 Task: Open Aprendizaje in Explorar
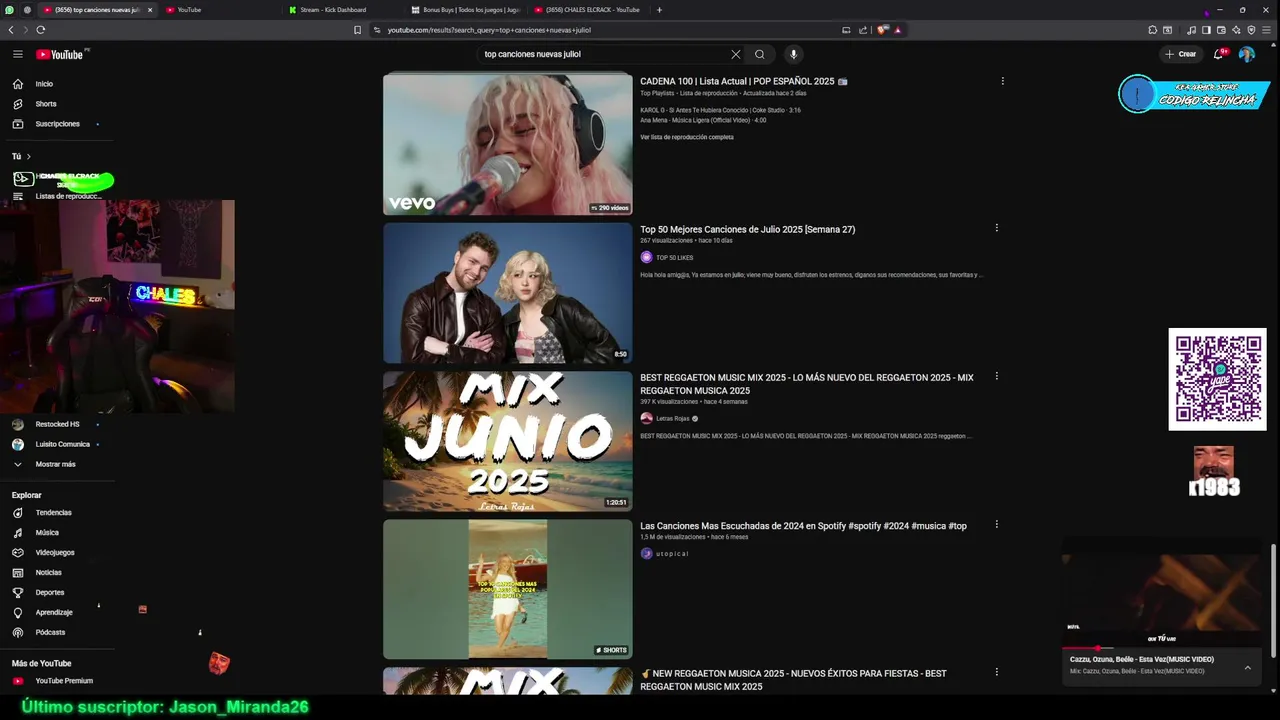point(55,612)
